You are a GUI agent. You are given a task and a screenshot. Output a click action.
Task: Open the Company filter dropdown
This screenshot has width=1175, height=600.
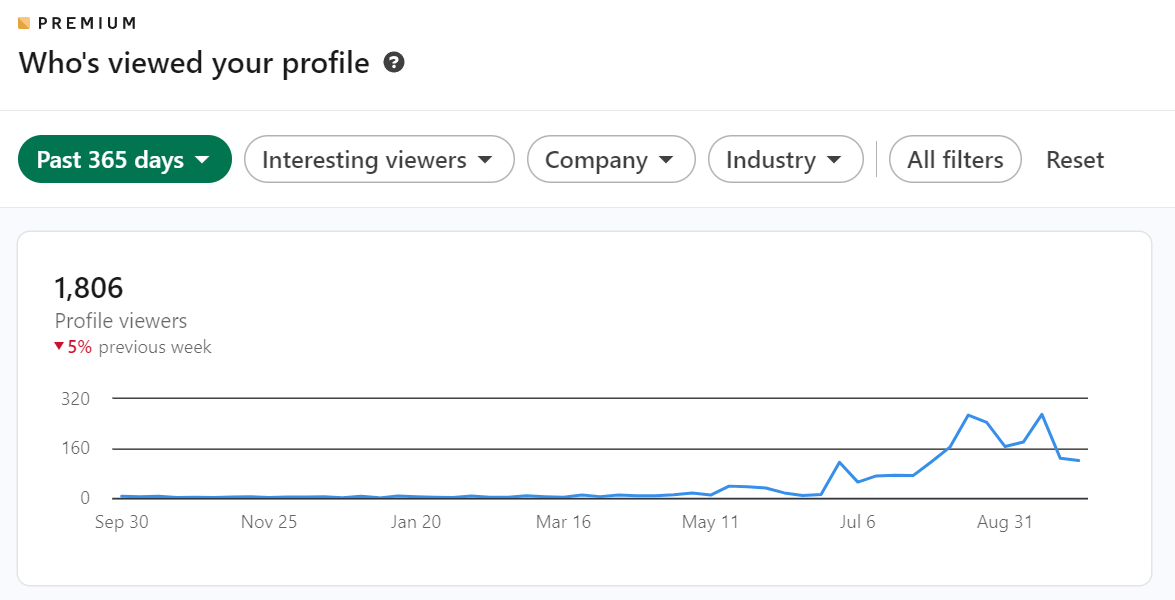[610, 160]
